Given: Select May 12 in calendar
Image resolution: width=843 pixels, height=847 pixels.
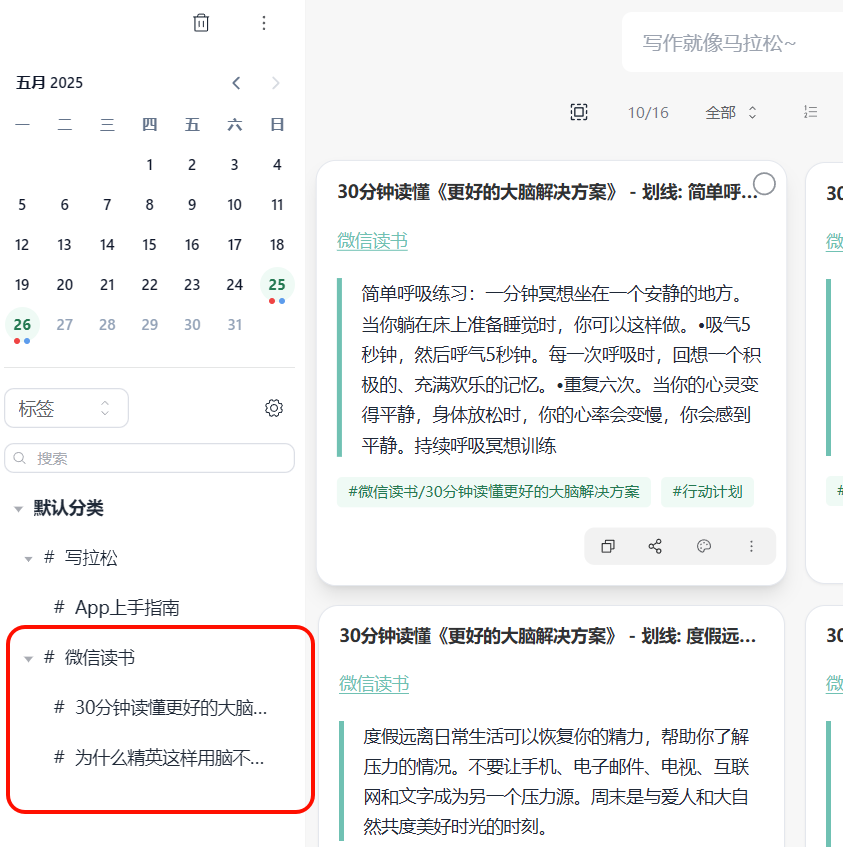Looking at the screenshot, I should coord(22,245).
